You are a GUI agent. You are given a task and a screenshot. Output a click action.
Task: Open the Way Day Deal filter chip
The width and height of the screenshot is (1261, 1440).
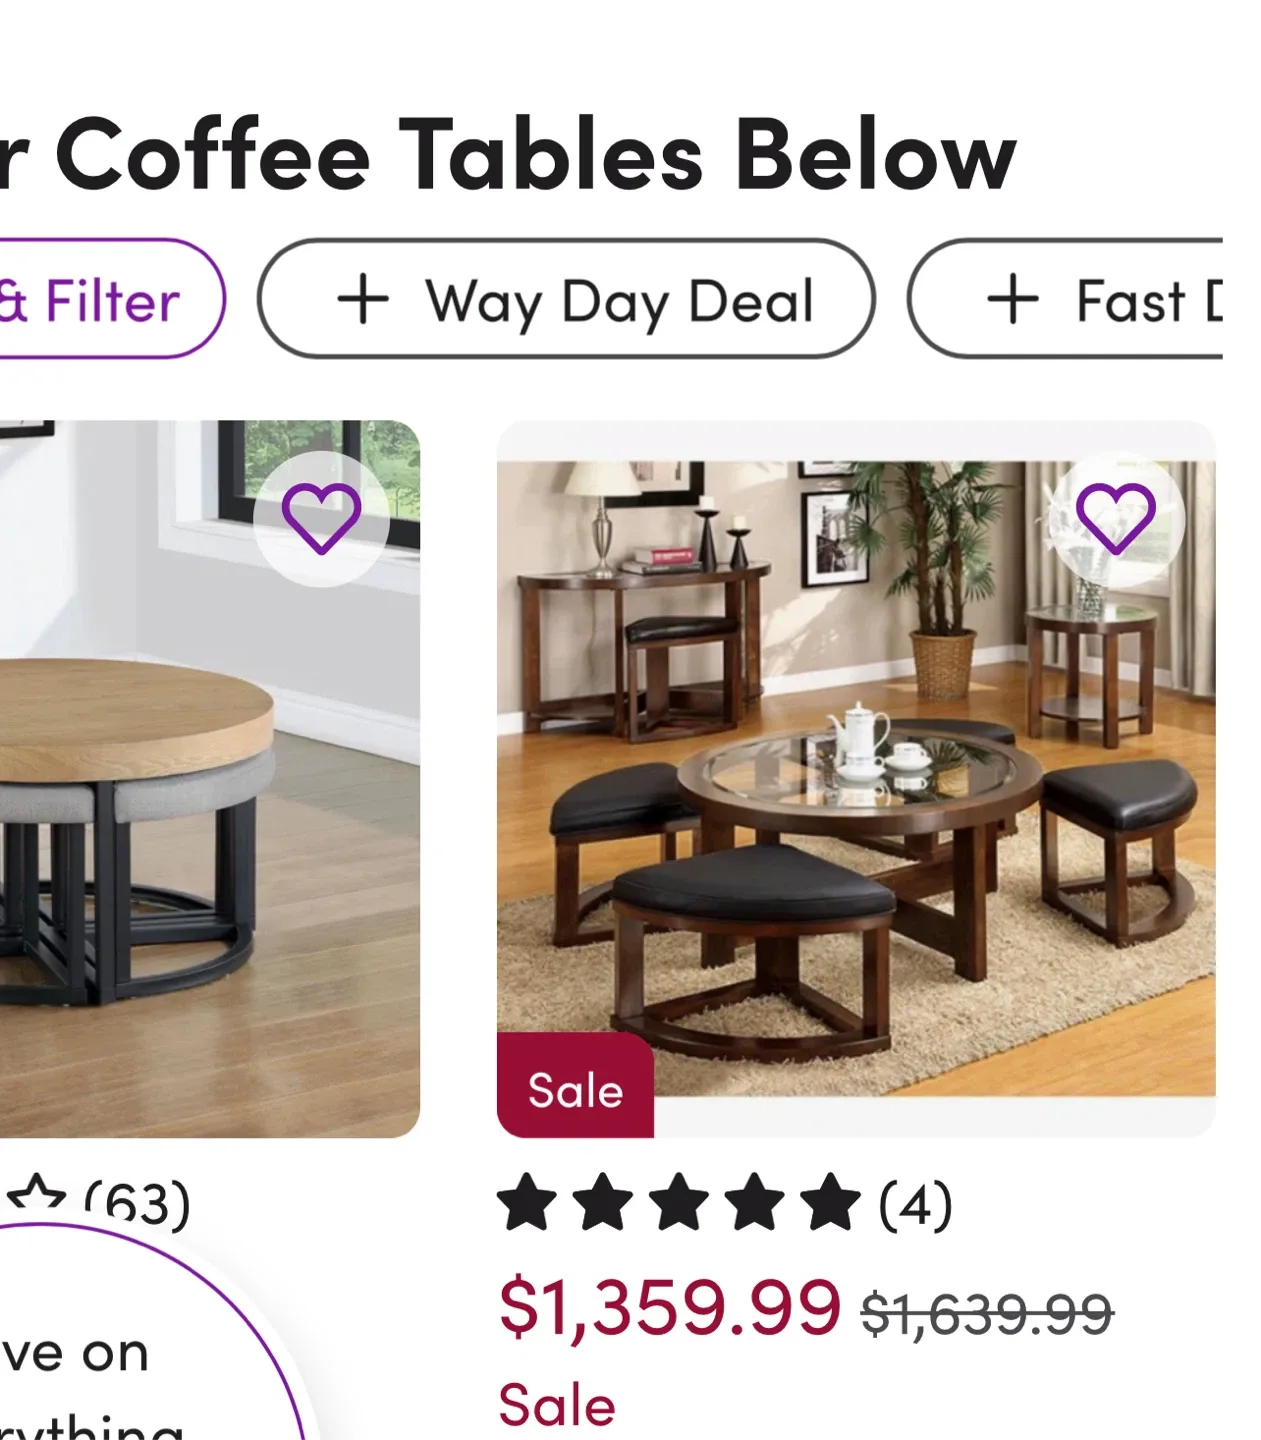pyautogui.click(x=568, y=297)
